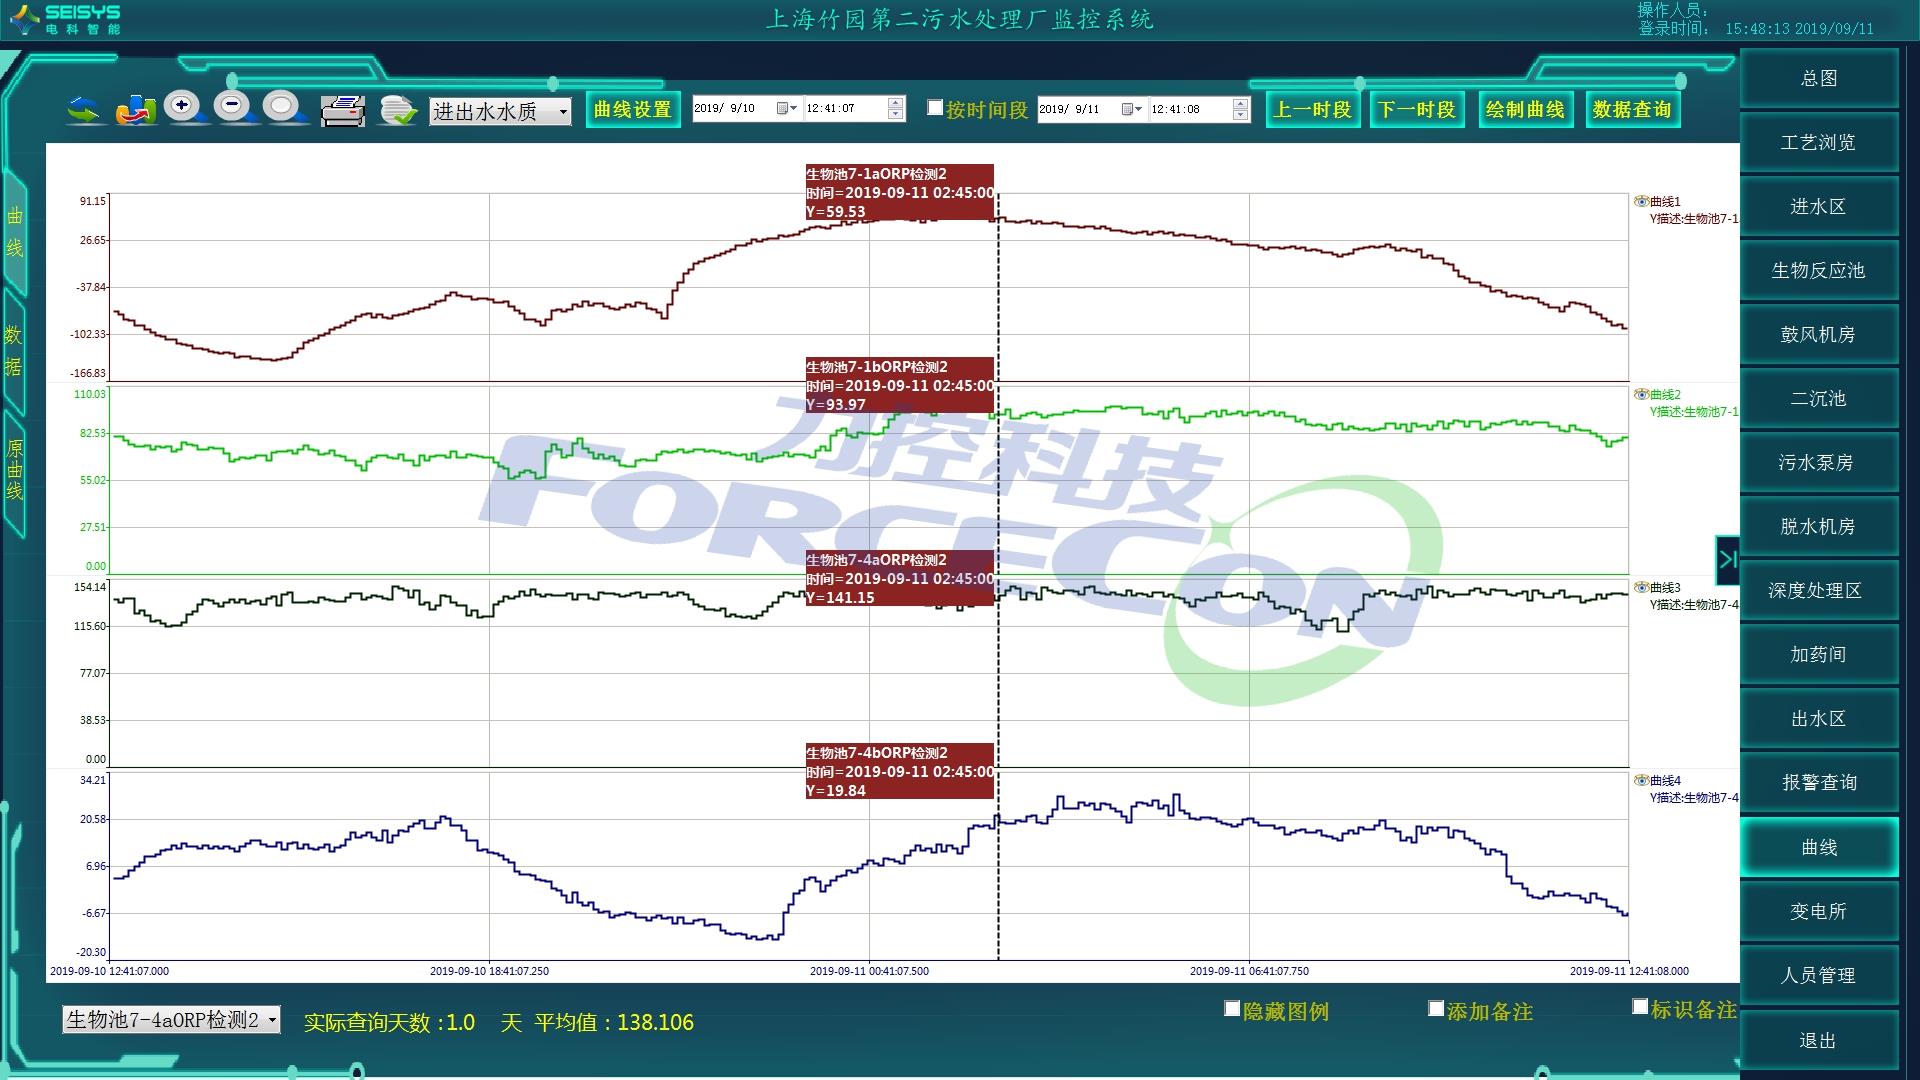The height and width of the screenshot is (1080, 1920).
Task: Open 变电所 in the navigation menu
Action: pos(1819,911)
